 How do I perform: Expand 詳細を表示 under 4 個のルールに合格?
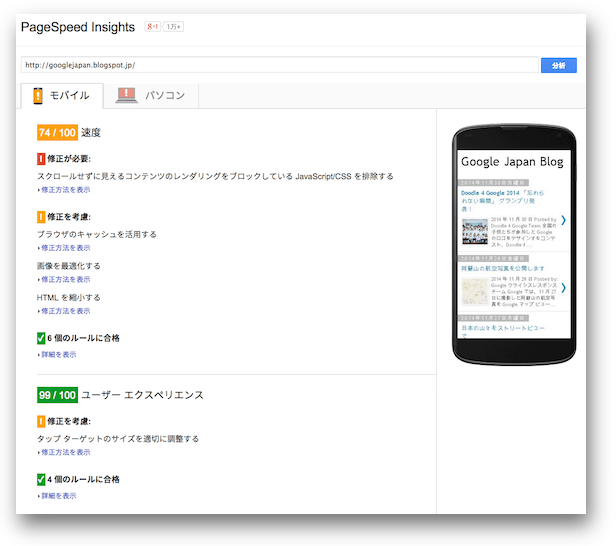(57, 496)
